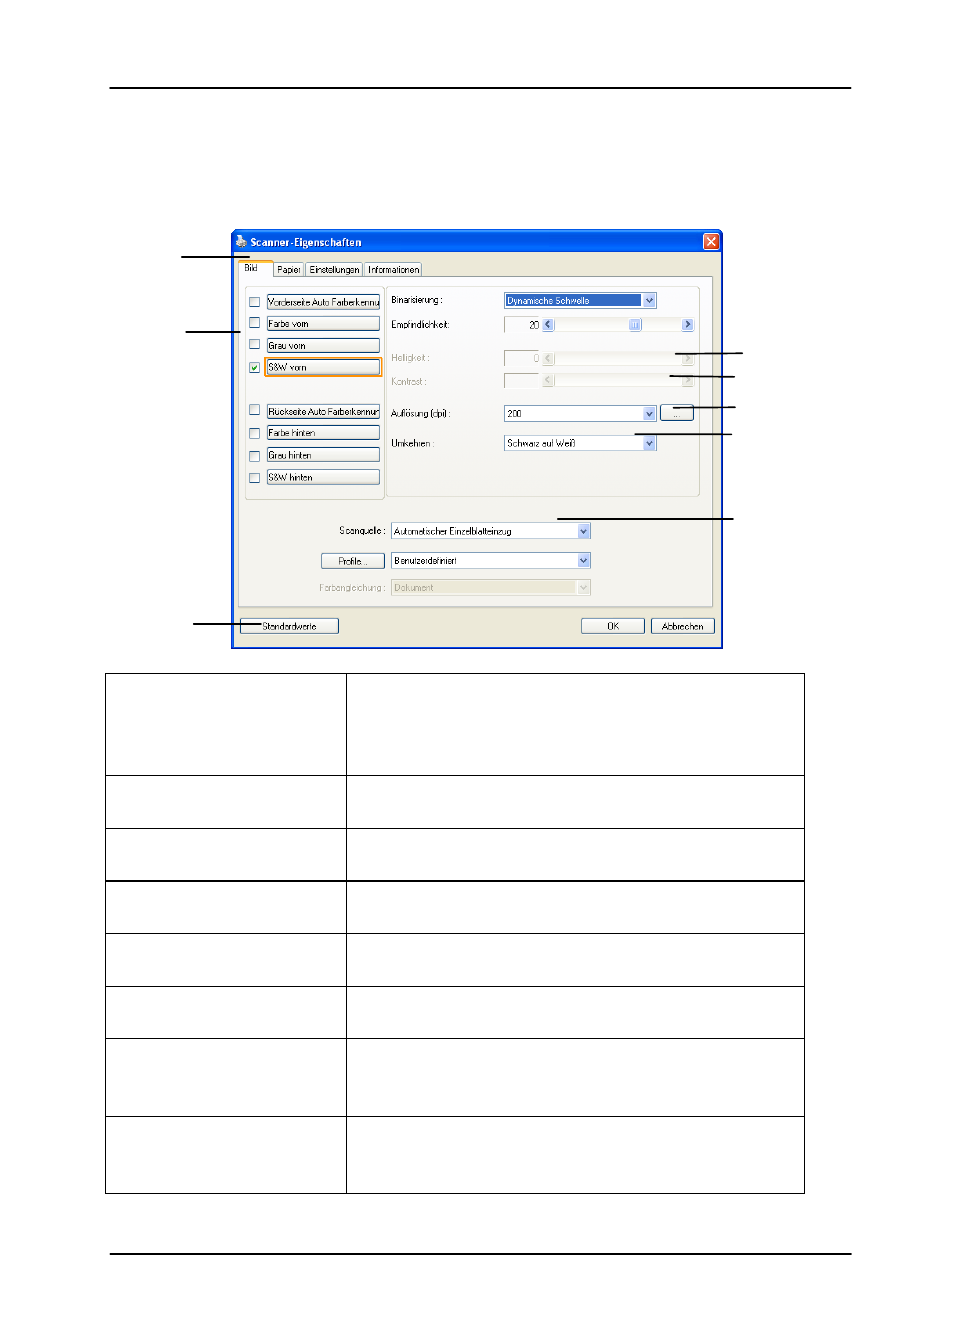Click the Abbrechen button
Image resolution: width=954 pixels, height=1336 pixels.
[x=683, y=626]
